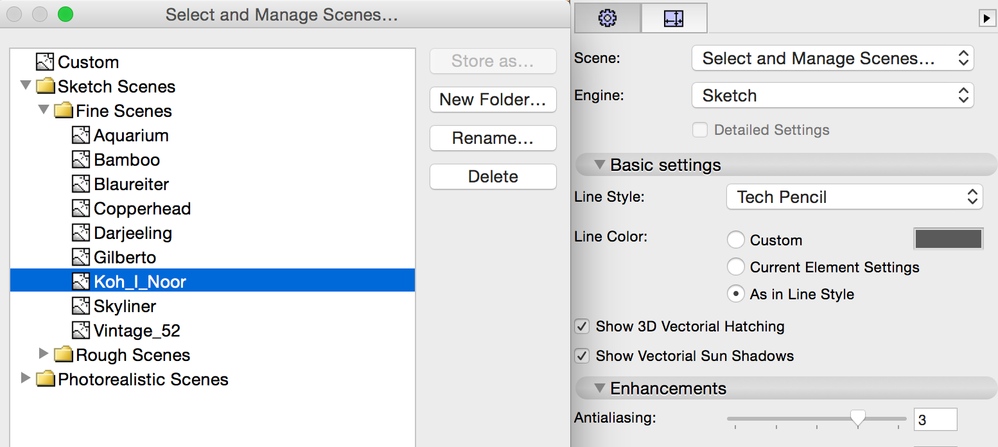This screenshot has height=447, width=998.
Task: Collapse the Basic settings section
Action: [x=599, y=165]
